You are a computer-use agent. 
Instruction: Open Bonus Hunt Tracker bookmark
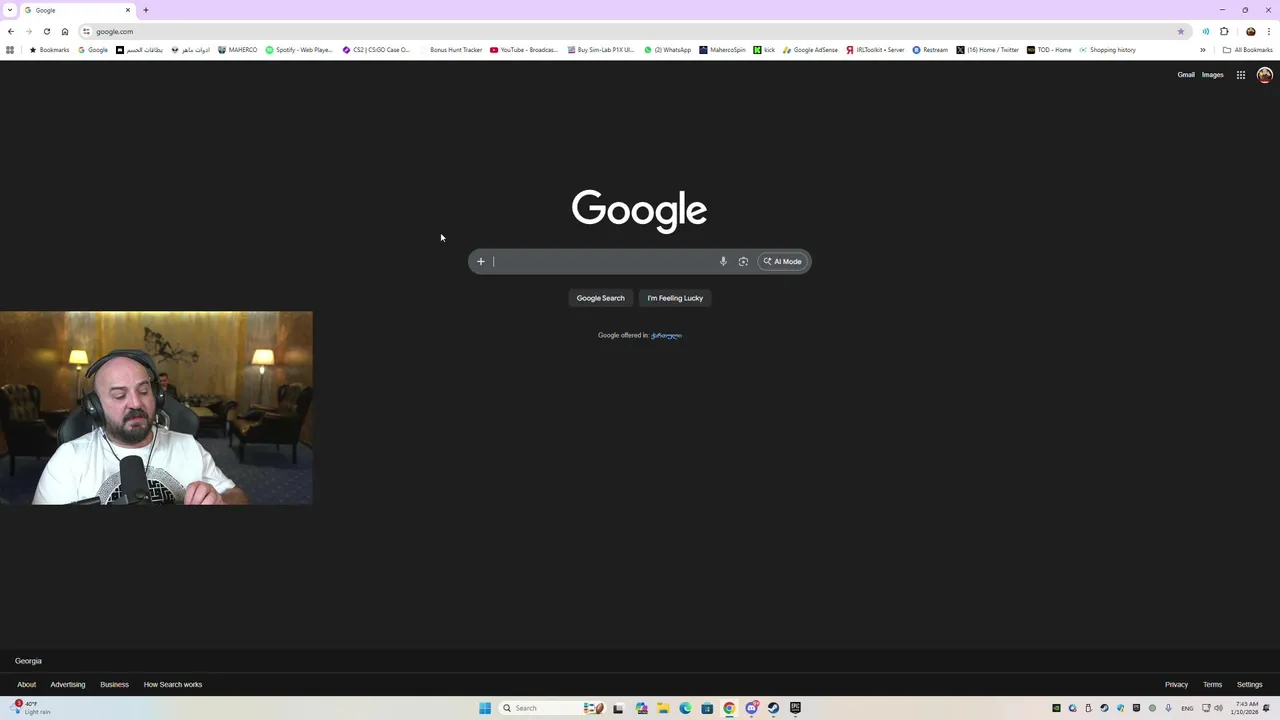(x=450, y=50)
